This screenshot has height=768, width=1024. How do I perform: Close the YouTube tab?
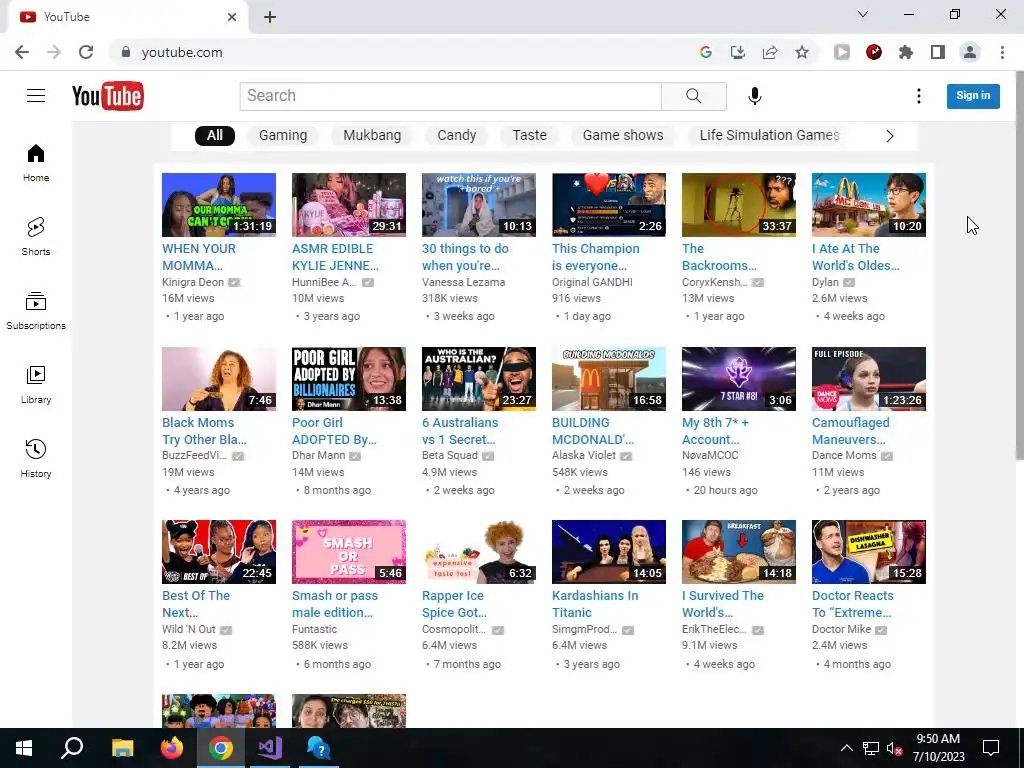point(232,17)
